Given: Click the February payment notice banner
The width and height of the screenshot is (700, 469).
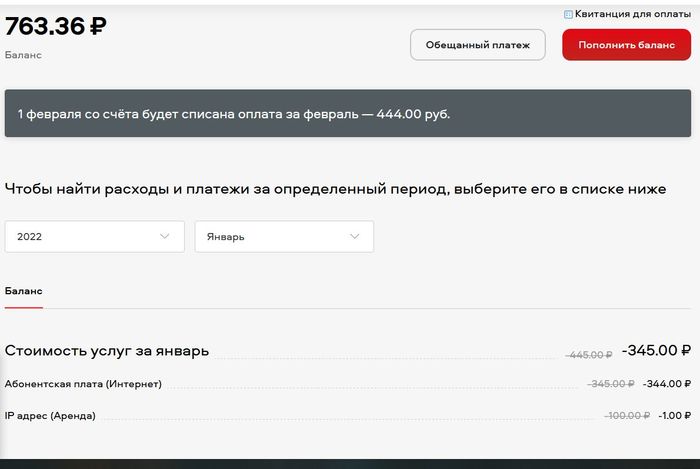Looking at the screenshot, I should (348, 113).
